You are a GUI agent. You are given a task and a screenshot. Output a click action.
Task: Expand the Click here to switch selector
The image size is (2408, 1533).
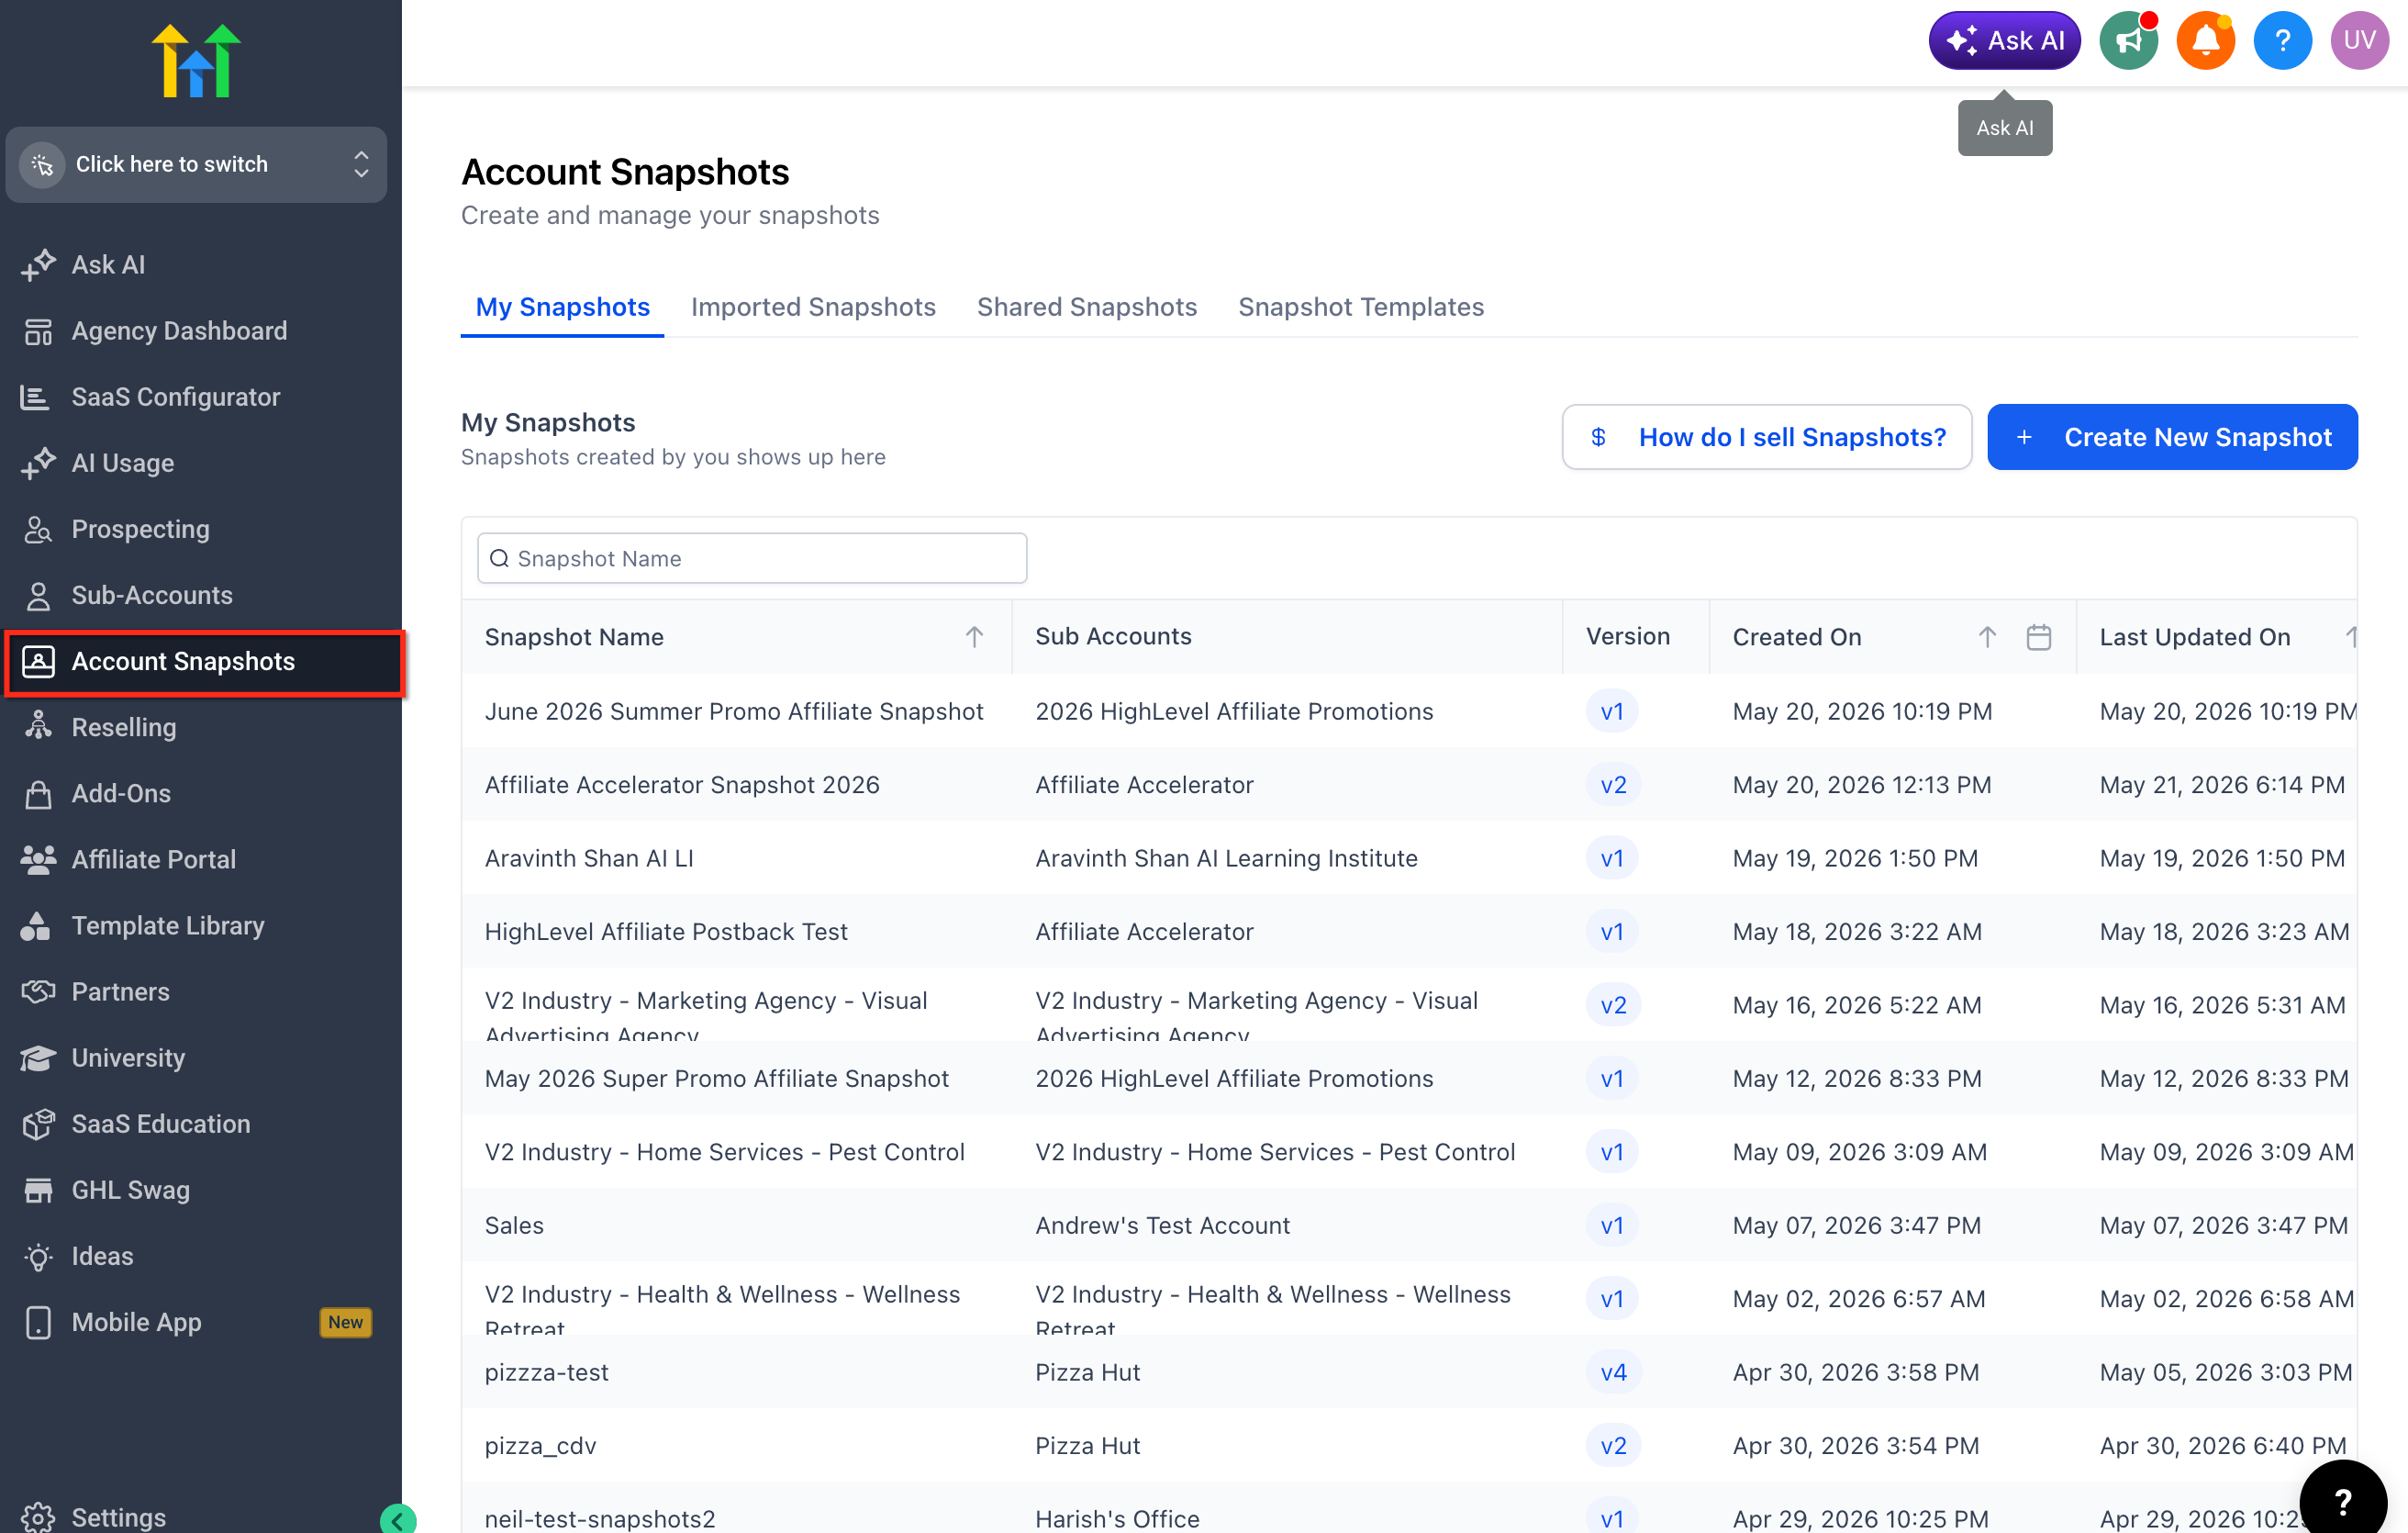click(196, 164)
